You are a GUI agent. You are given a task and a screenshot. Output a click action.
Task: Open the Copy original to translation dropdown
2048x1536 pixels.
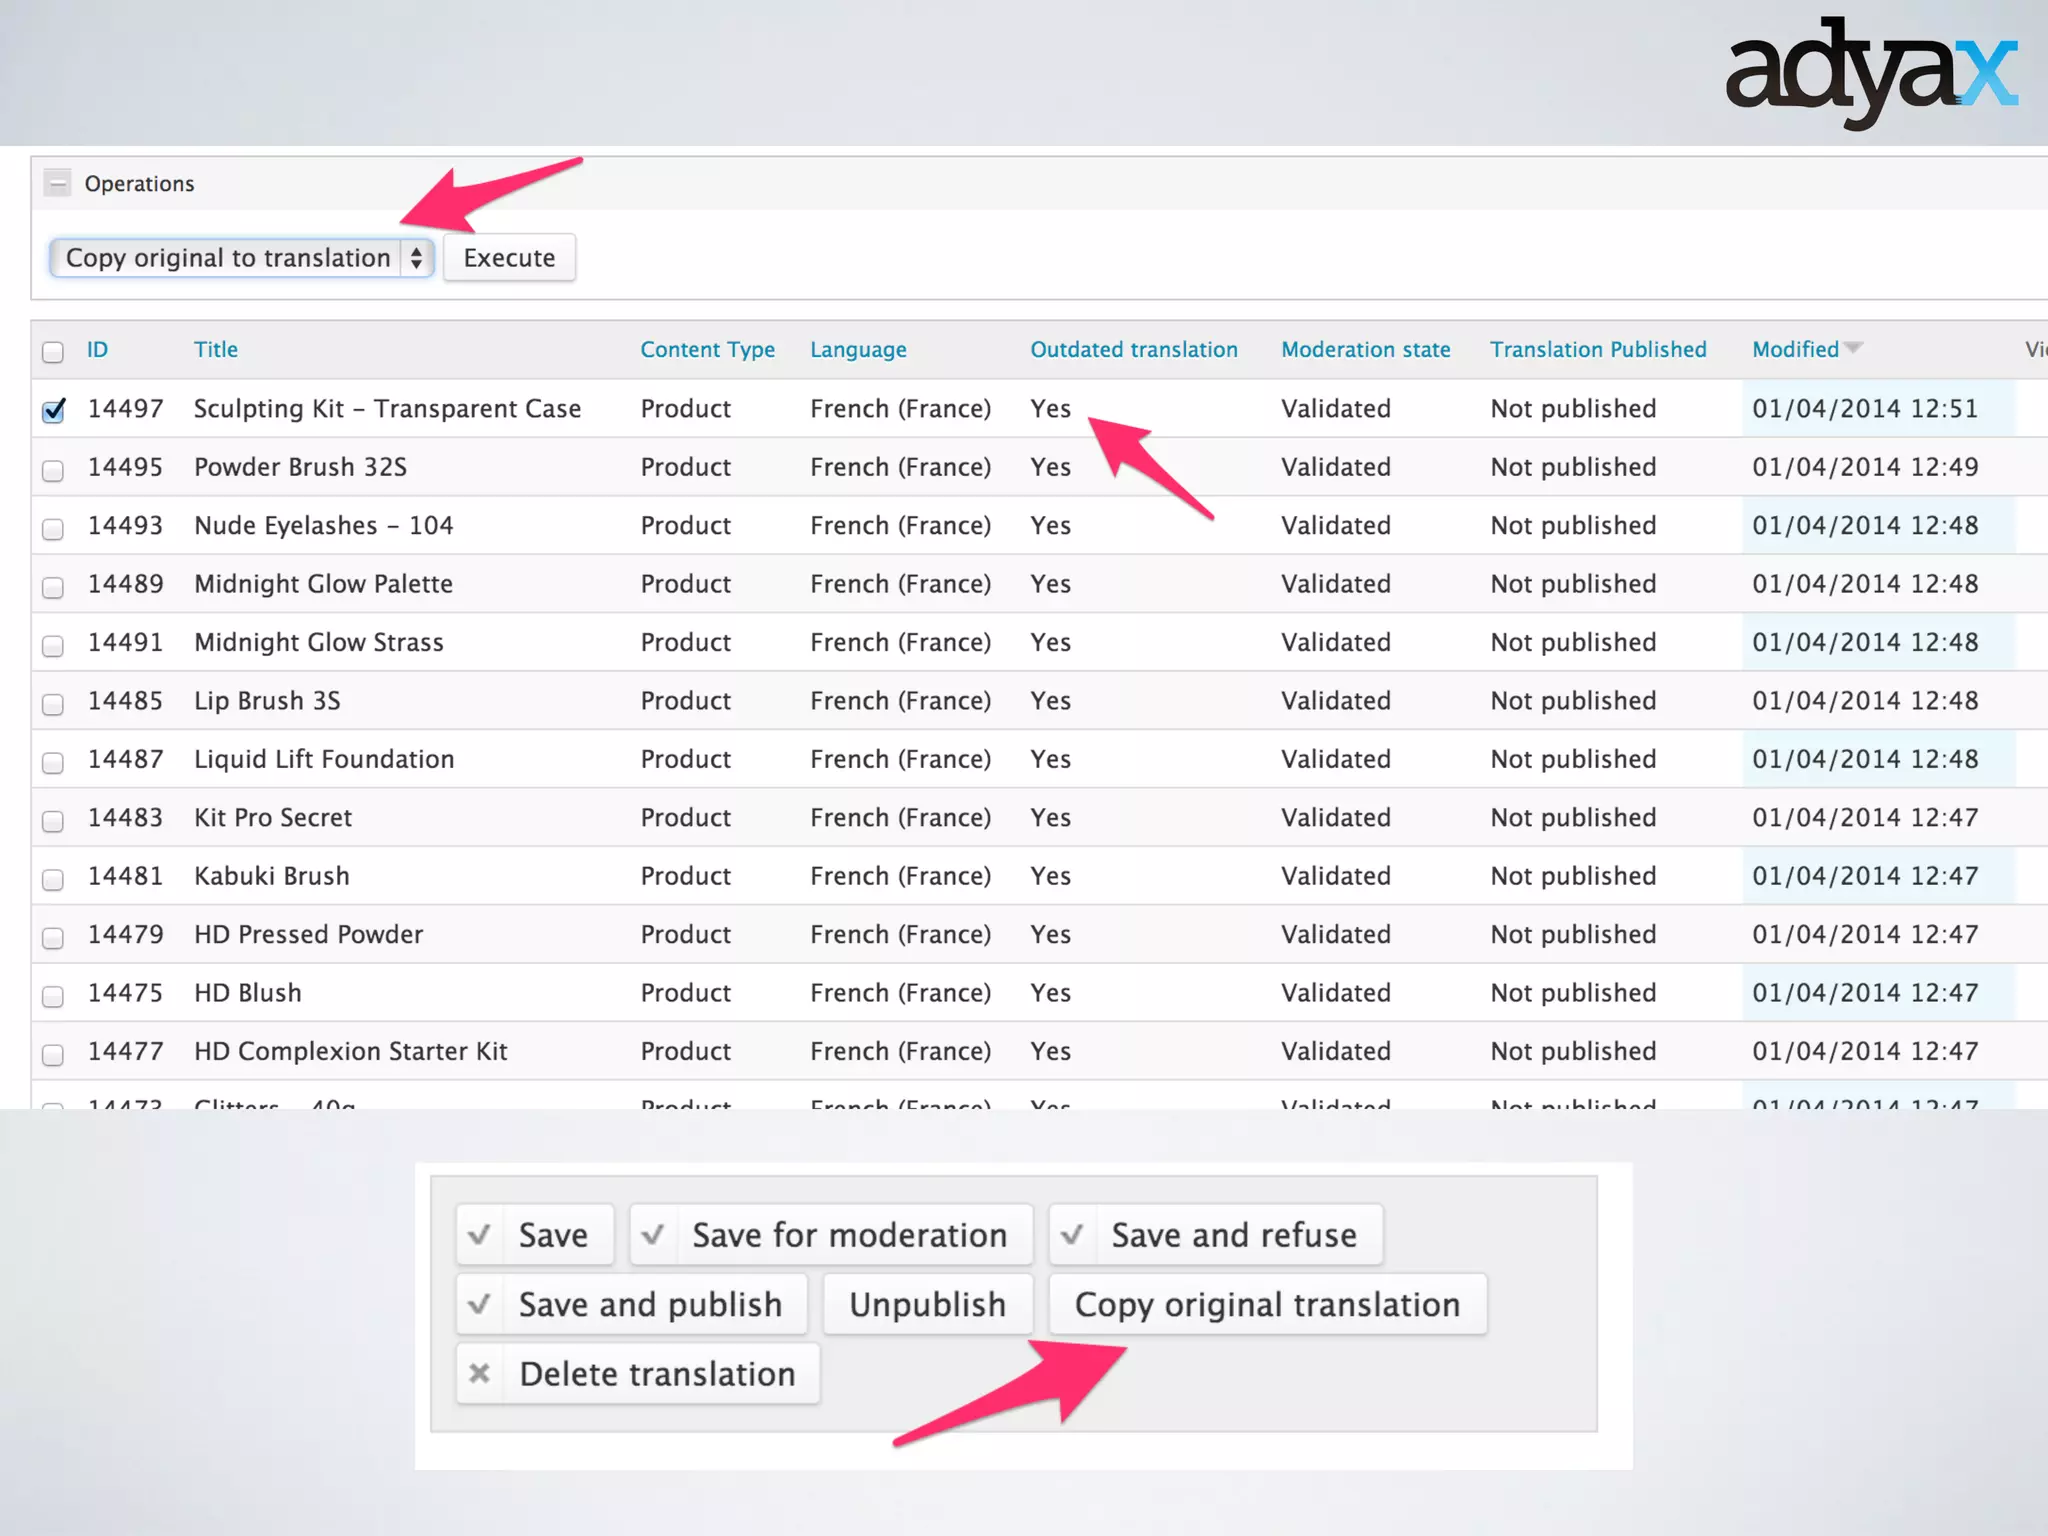241,258
